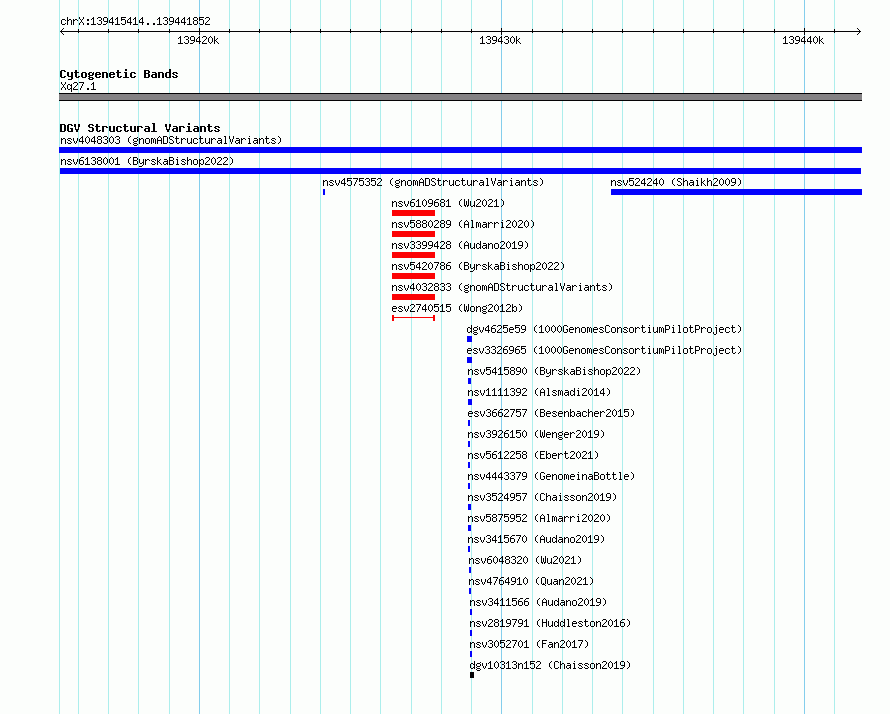Click the Cytogenetic Bands track title
Image resolution: width=890 pixels, height=714 pixels.
coord(119,74)
